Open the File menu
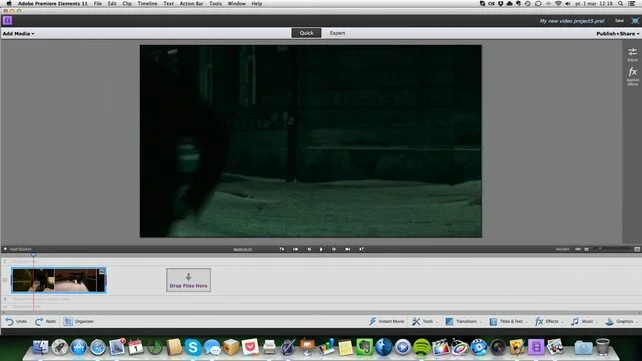Image resolution: width=642 pixels, height=361 pixels. (97, 3)
